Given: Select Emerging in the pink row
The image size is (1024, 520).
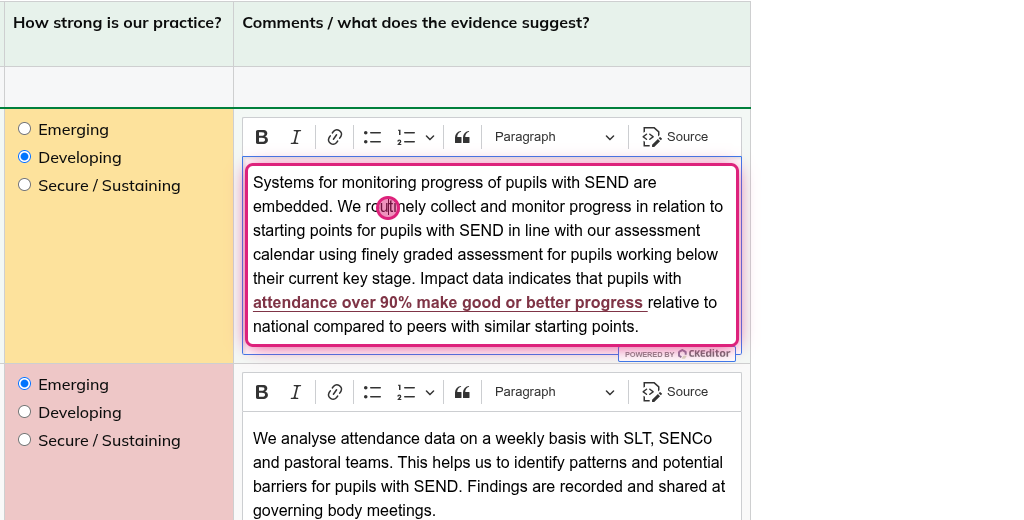Looking at the screenshot, I should coord(25,383).
